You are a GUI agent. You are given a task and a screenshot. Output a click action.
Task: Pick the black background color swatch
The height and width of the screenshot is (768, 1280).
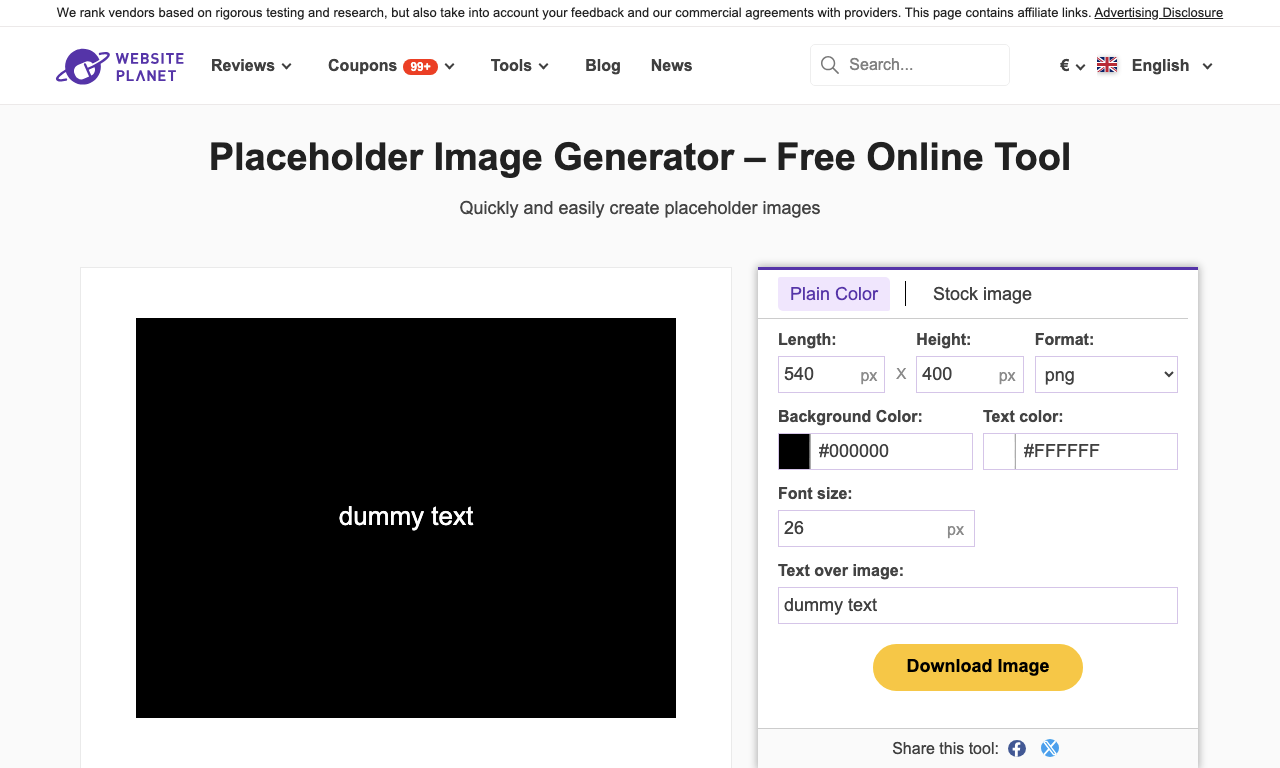794,451
